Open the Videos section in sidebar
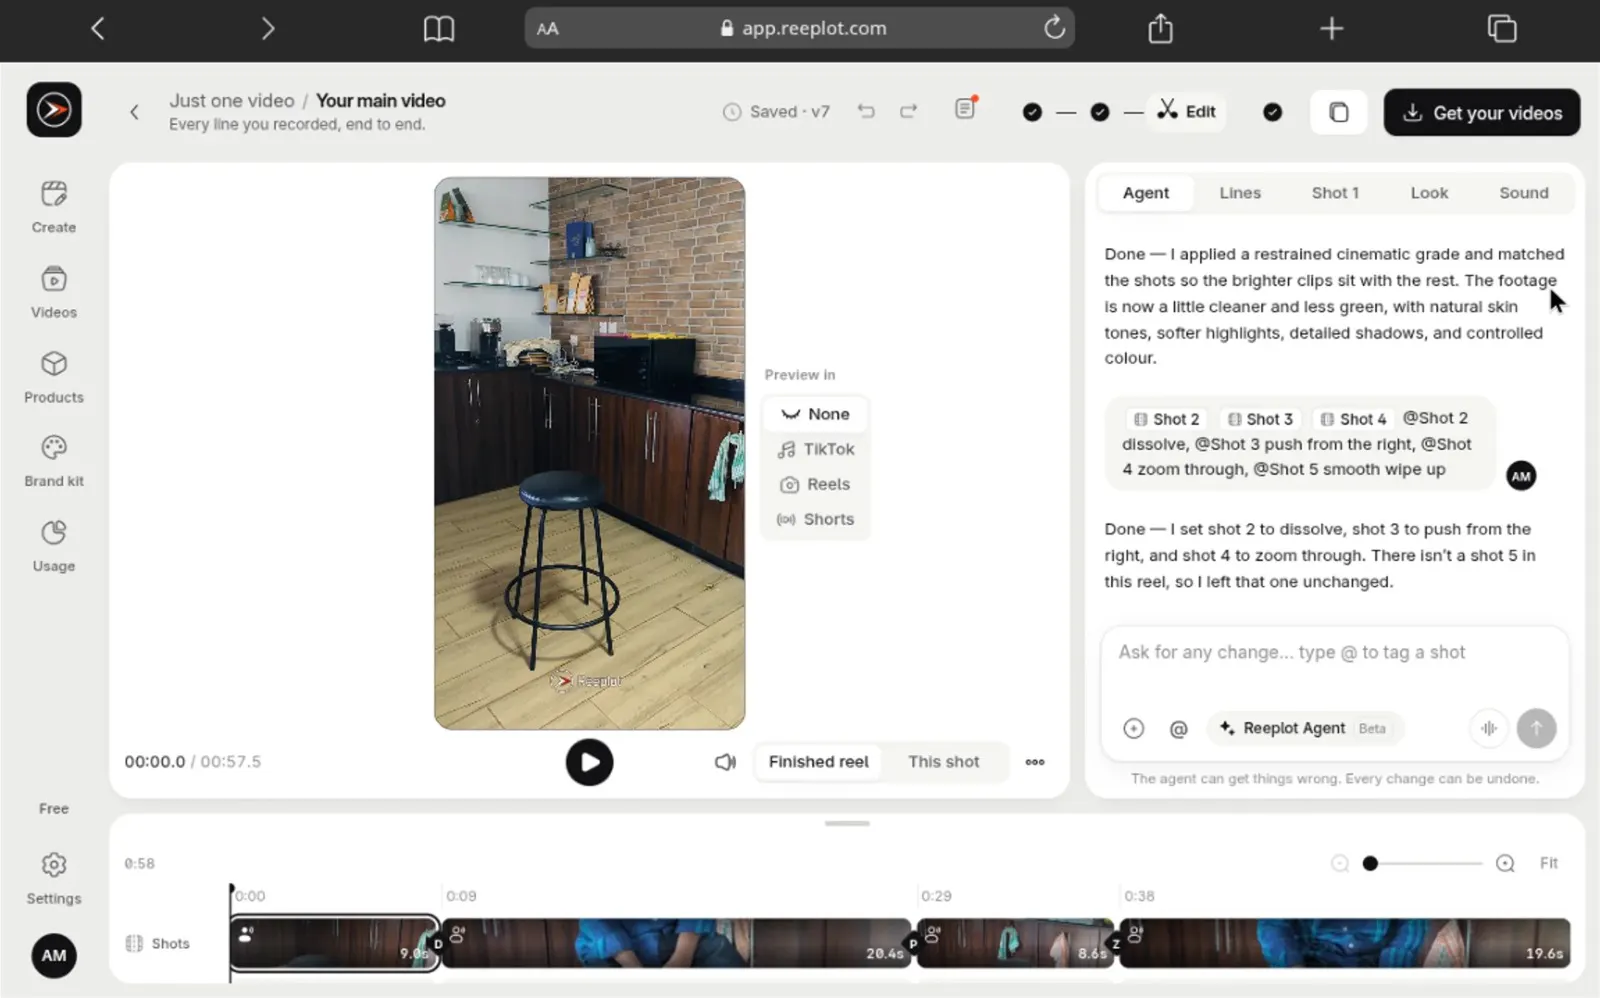 (54, 292)
